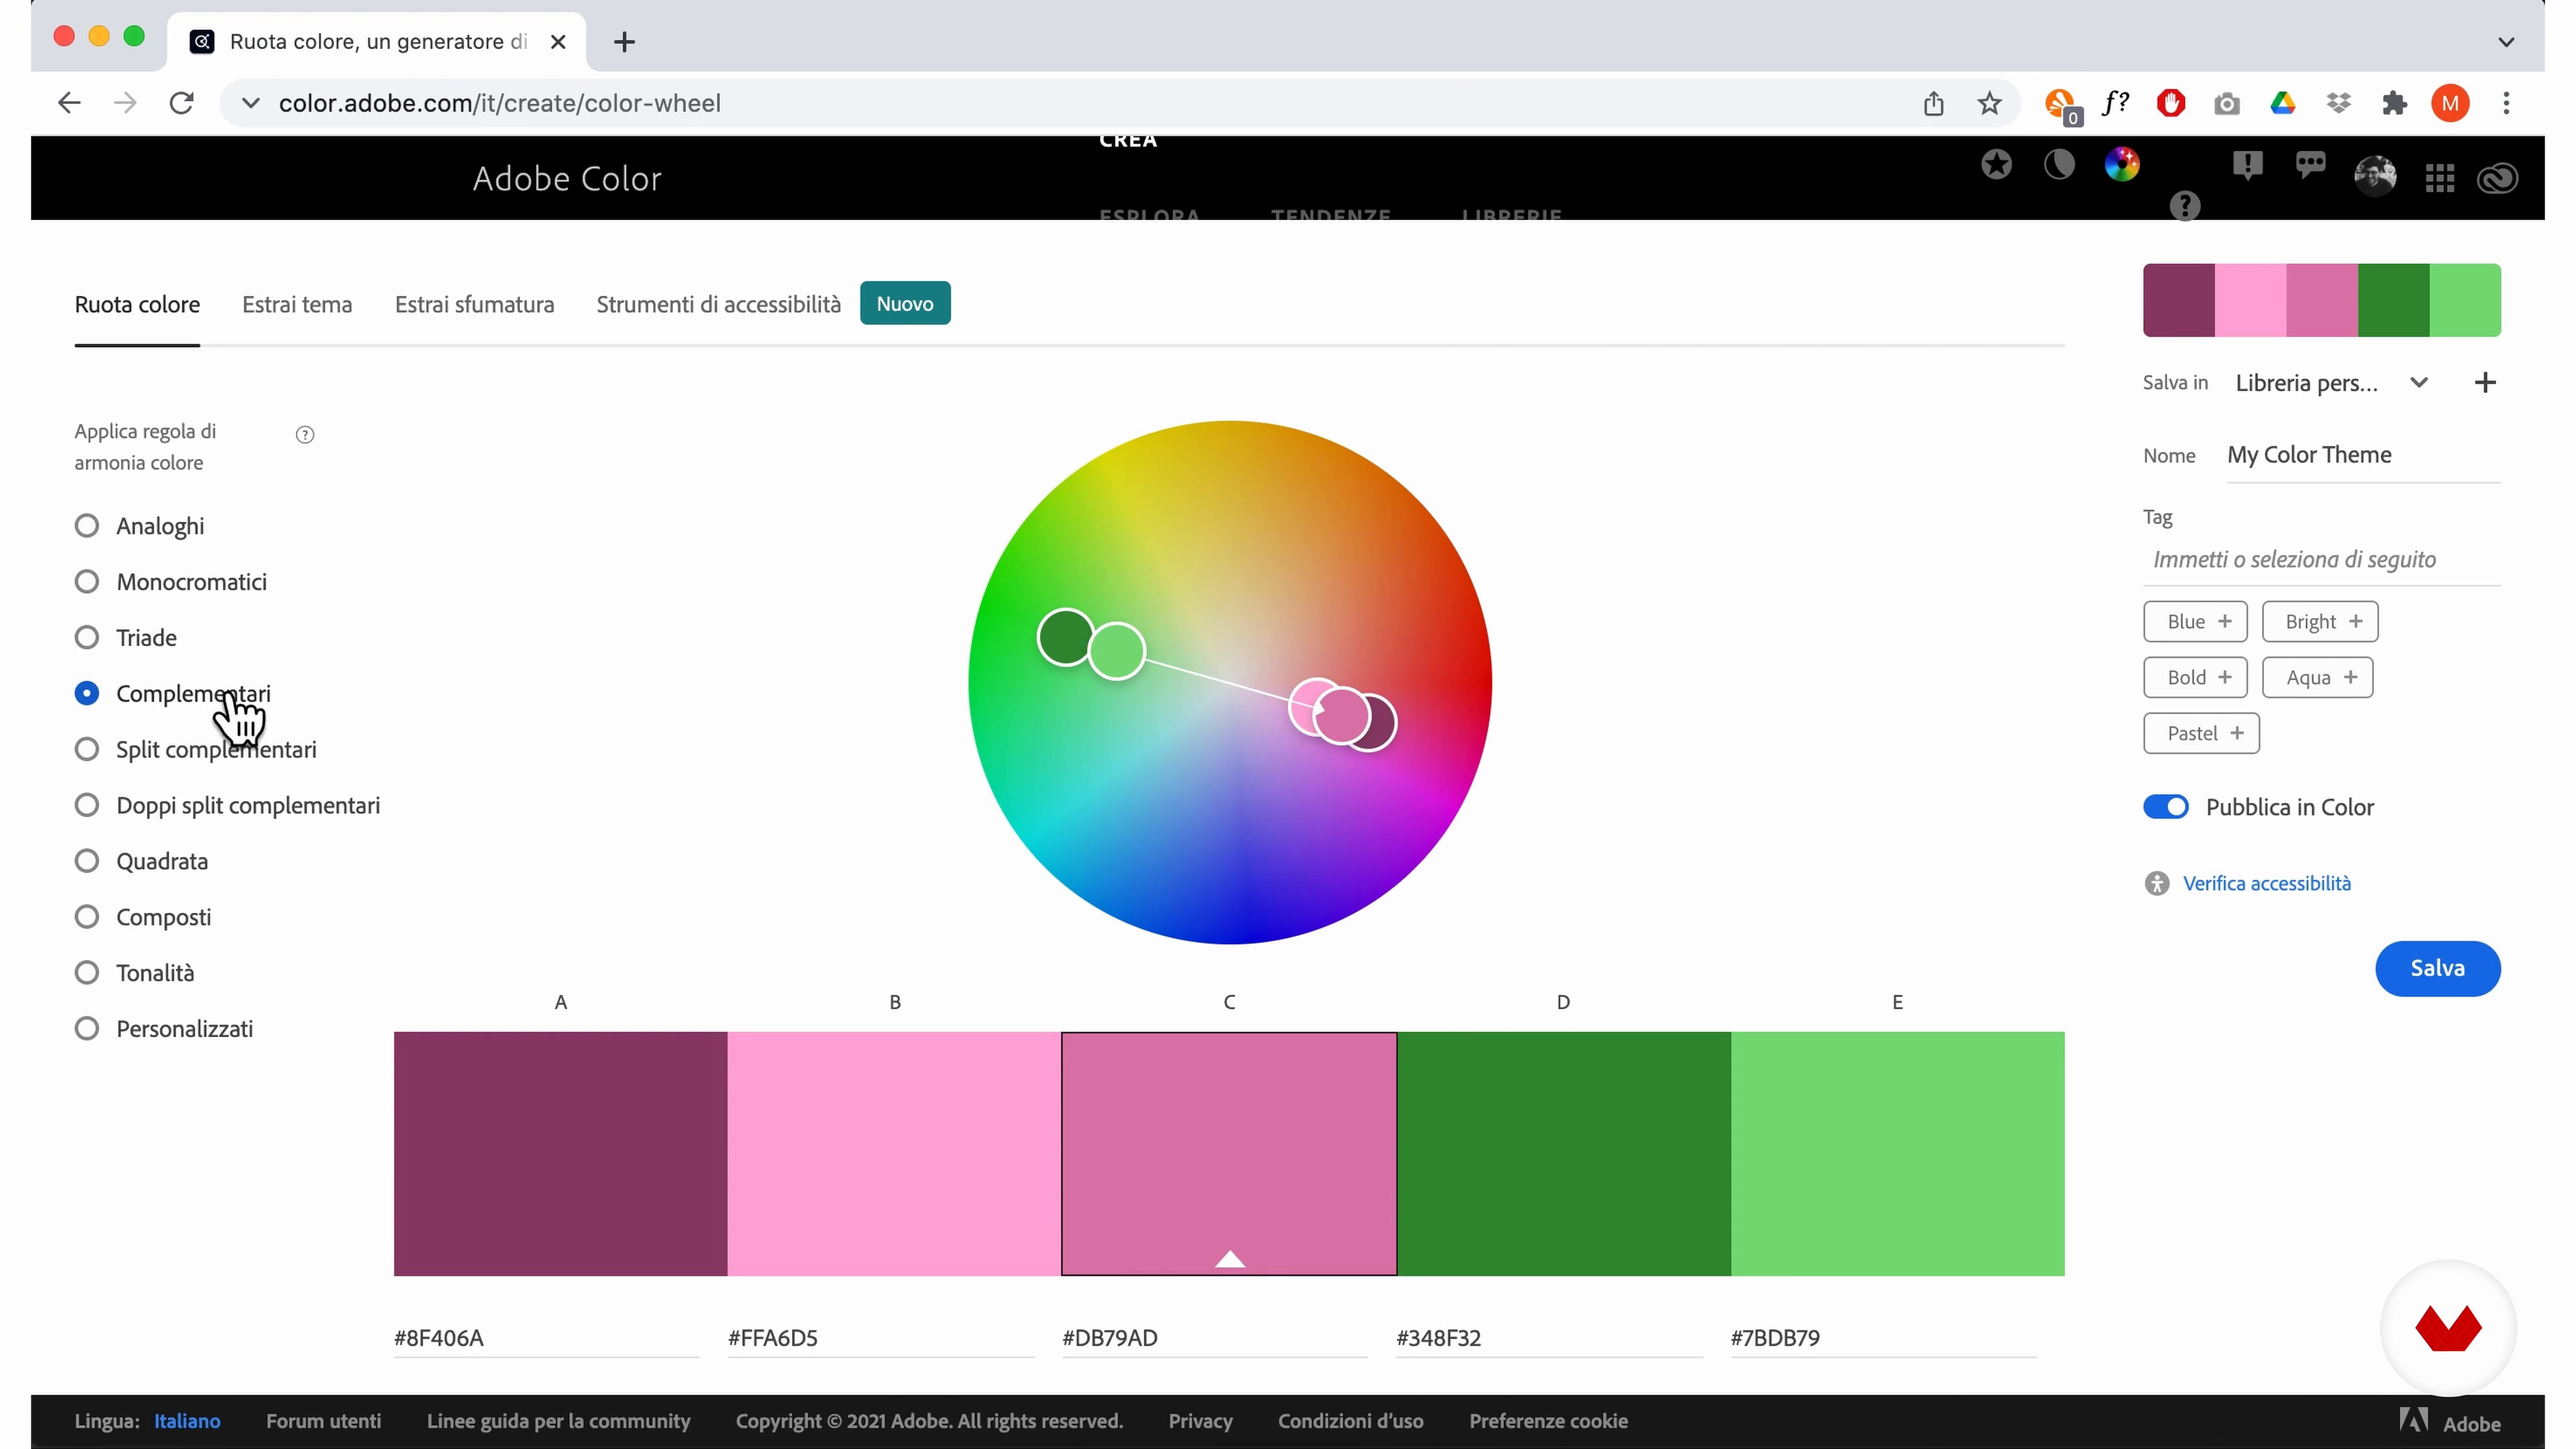Open the floating red chat widget
This screenshot has height=1449, width=2576.
point(2447,1328)
